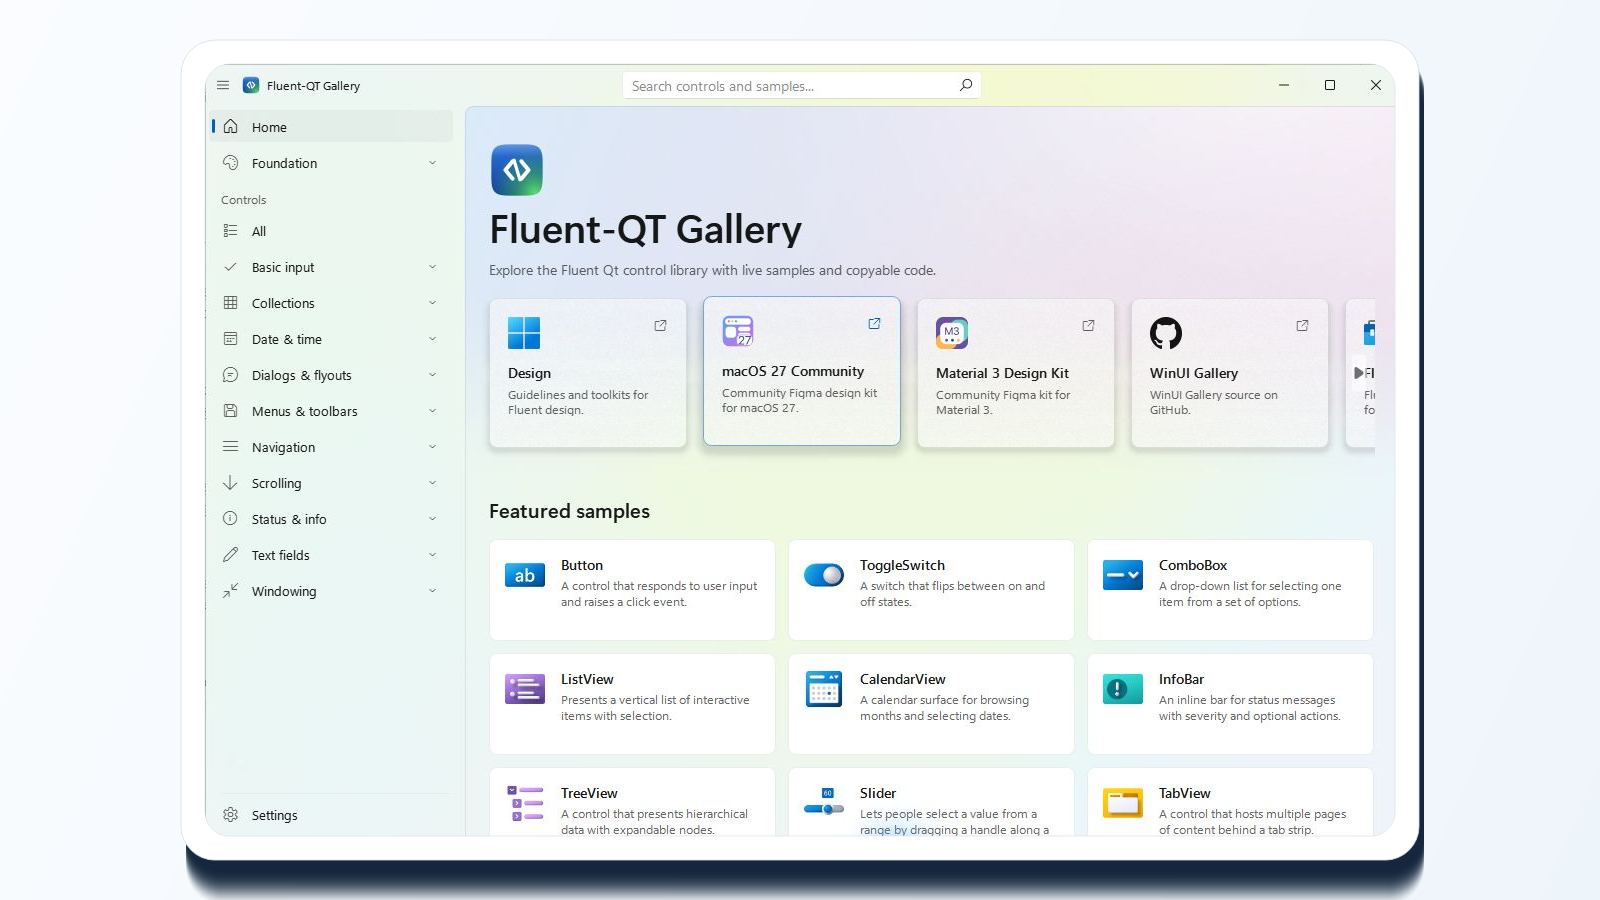Click the Status & info icon
The height and width of the screenshot is (900, 1600).
(231, 519)
